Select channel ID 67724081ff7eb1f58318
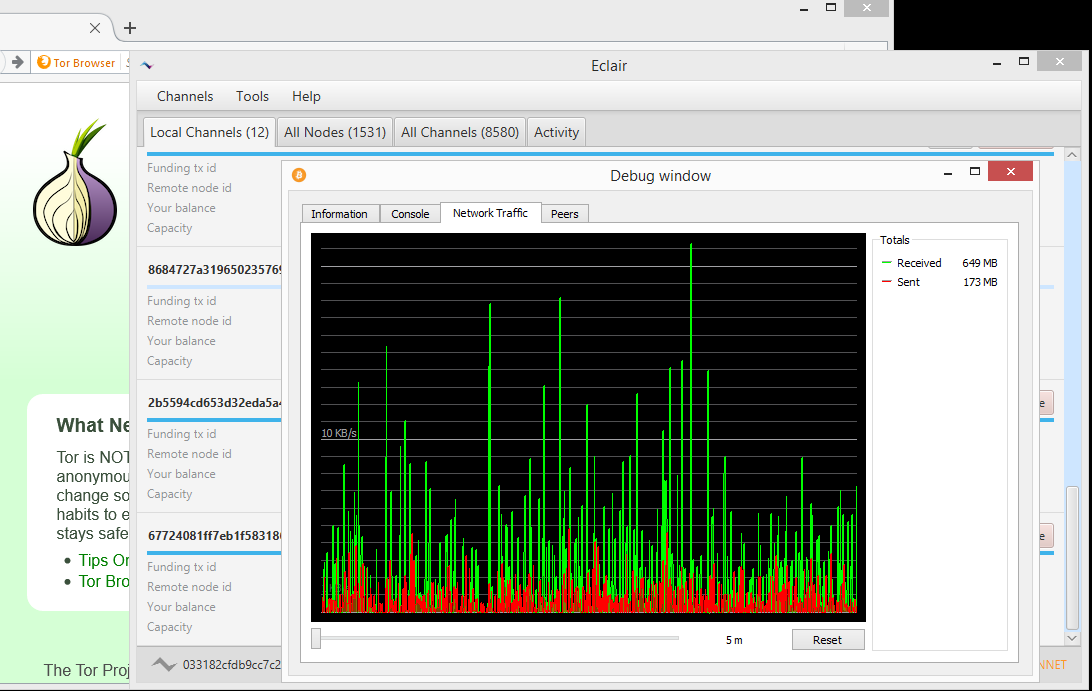The height and width of the screenshot is (691, 1092). click(214, 536)
